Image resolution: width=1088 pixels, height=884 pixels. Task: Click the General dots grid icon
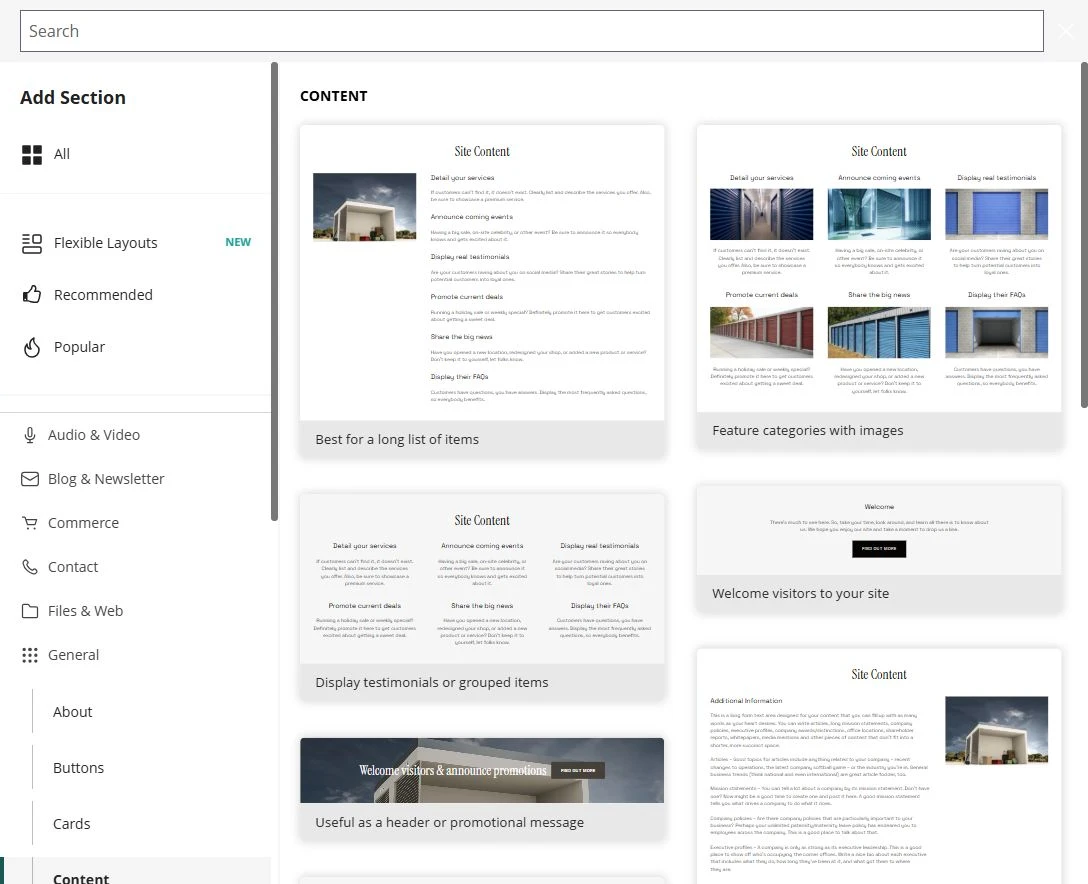(x=30, y=655)
